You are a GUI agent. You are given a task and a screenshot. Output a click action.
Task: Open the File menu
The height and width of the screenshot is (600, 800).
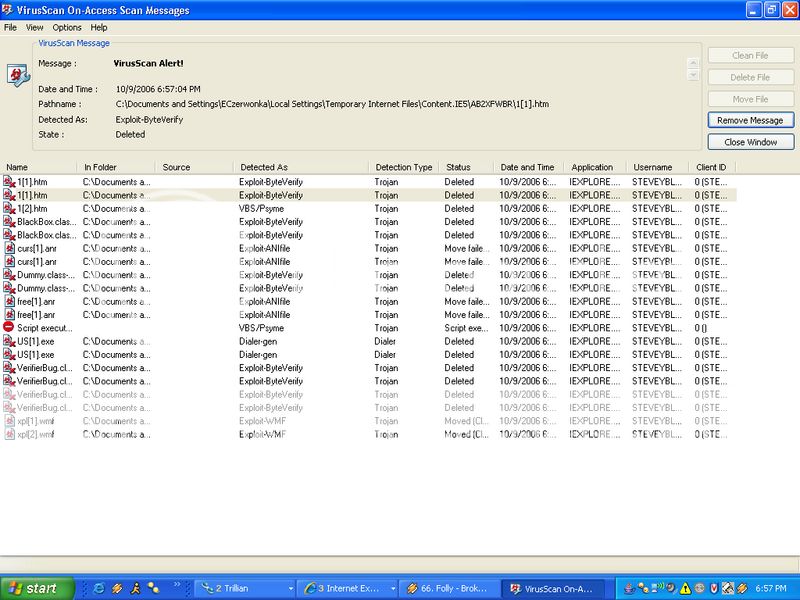(x=10, y=28)
